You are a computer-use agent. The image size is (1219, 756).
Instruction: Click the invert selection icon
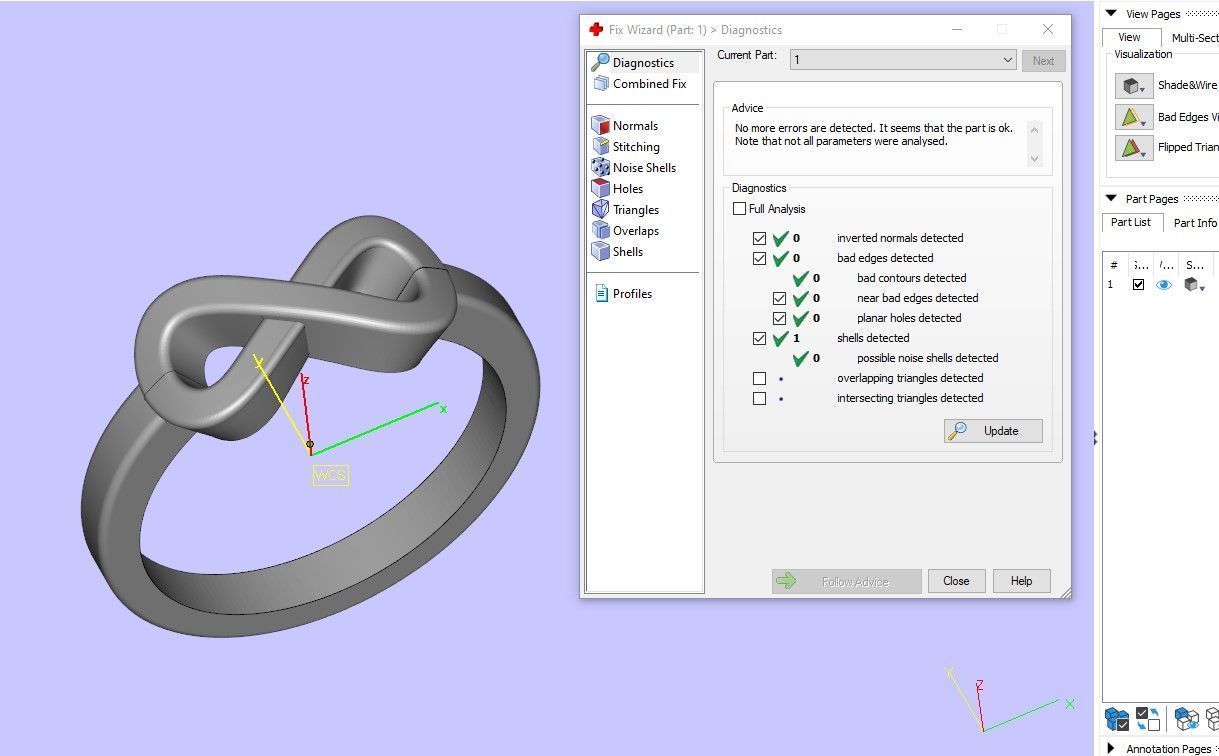point(1148,719)
